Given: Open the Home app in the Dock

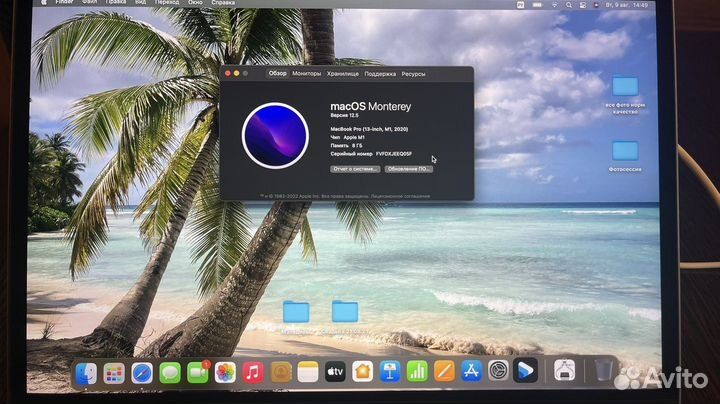Looking at the screenshot, I should (362, 371).
